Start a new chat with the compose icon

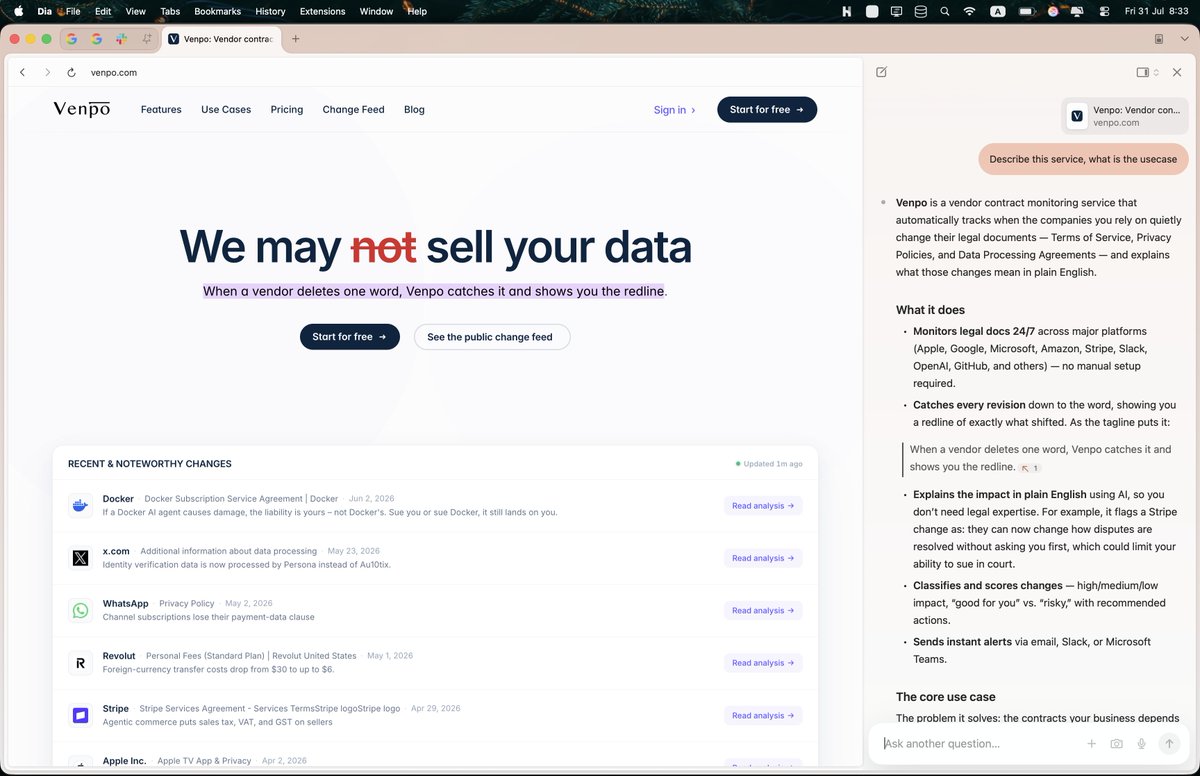[881, 72]
